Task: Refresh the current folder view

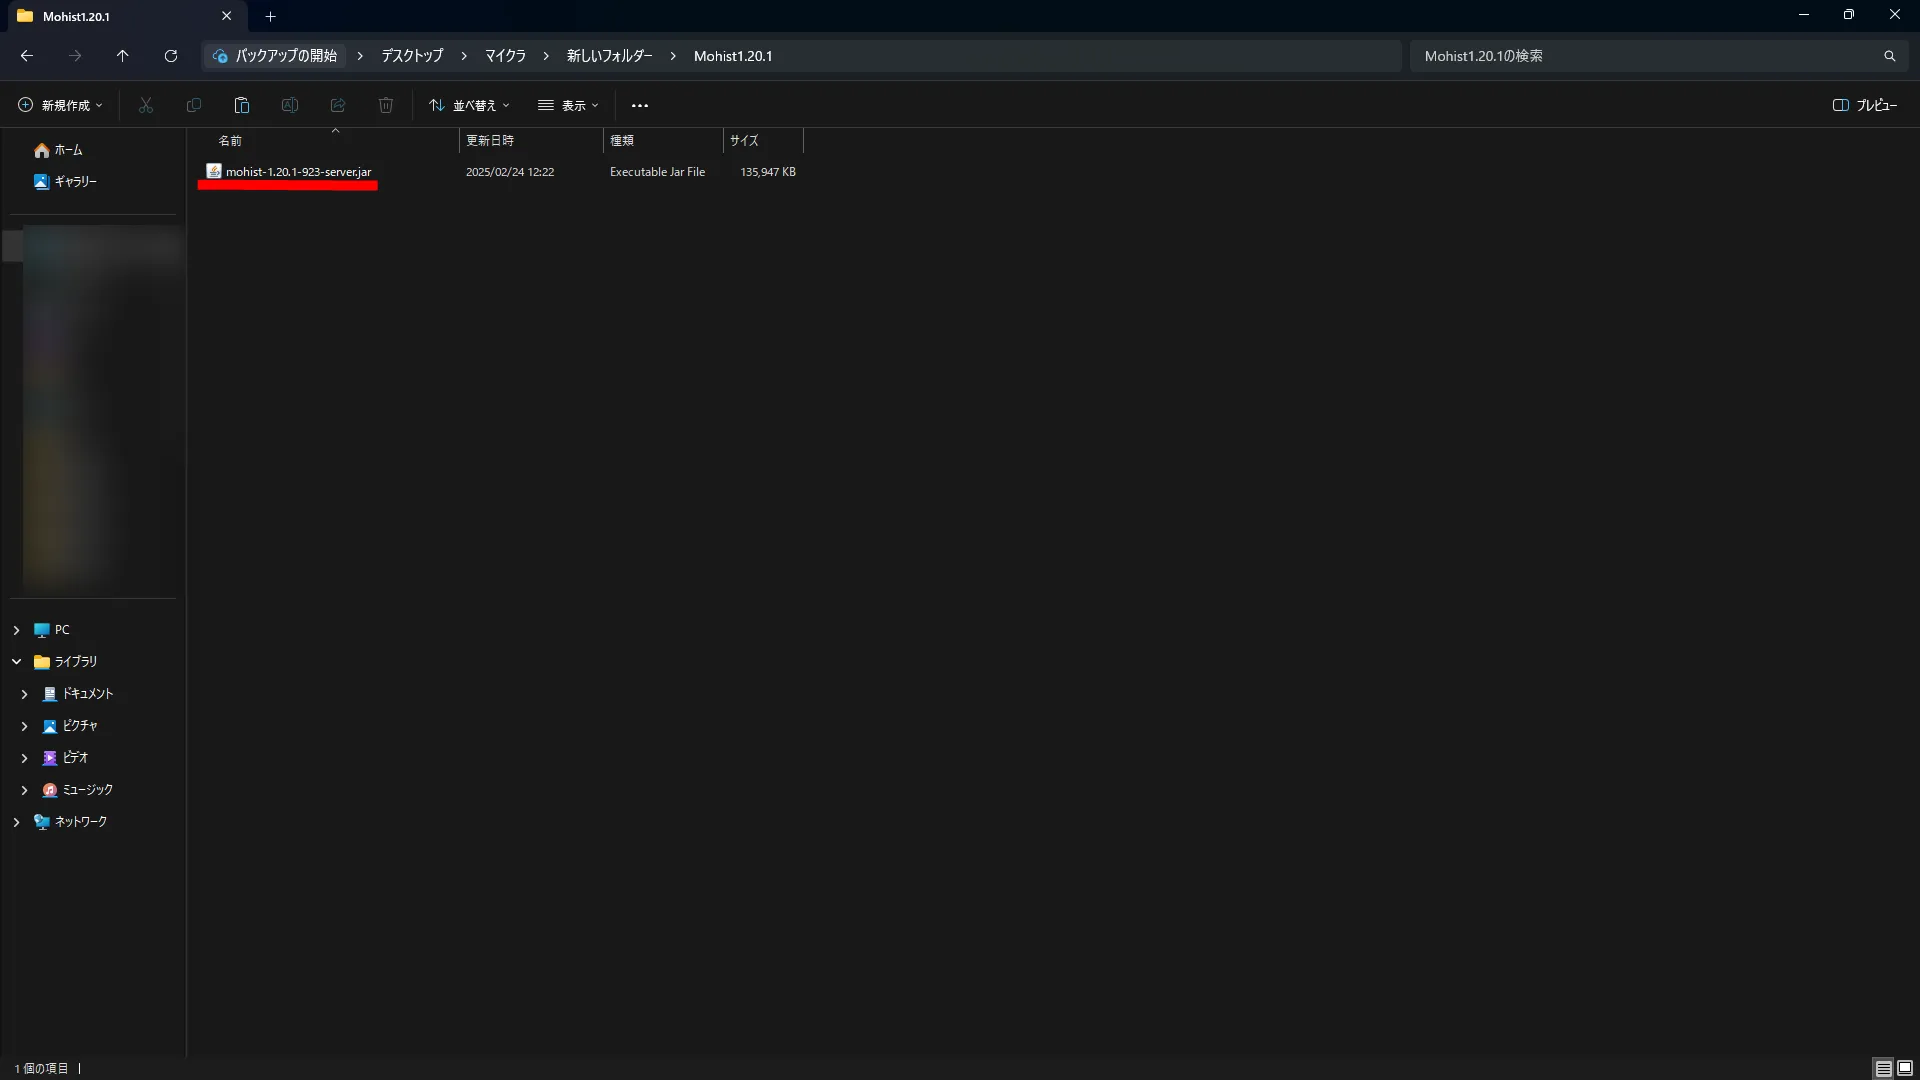Action: 171,56
